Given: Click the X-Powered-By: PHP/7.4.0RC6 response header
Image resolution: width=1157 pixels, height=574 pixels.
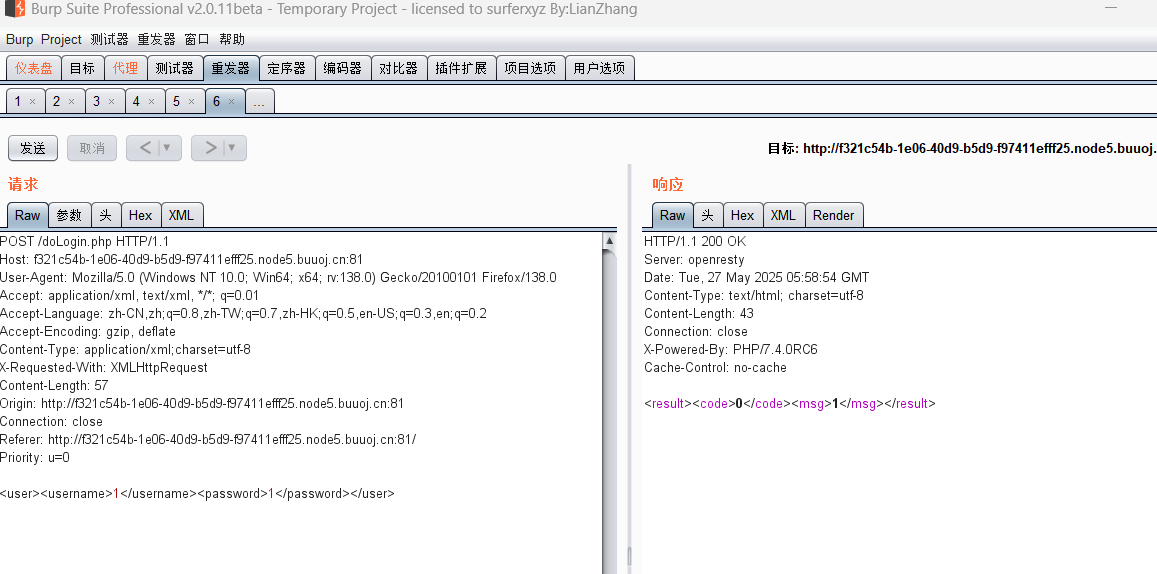Looking at the screenshot, I should click(x=731, y=349).
